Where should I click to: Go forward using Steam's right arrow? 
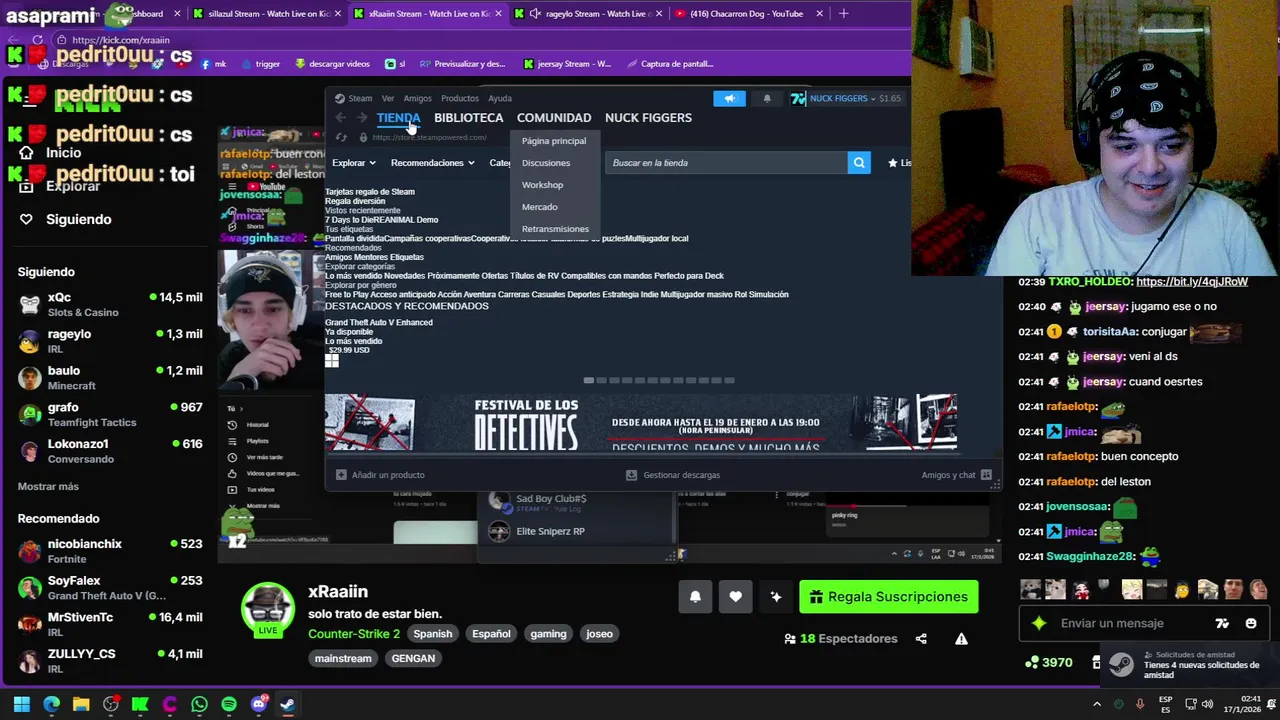[x=362, y=118]
